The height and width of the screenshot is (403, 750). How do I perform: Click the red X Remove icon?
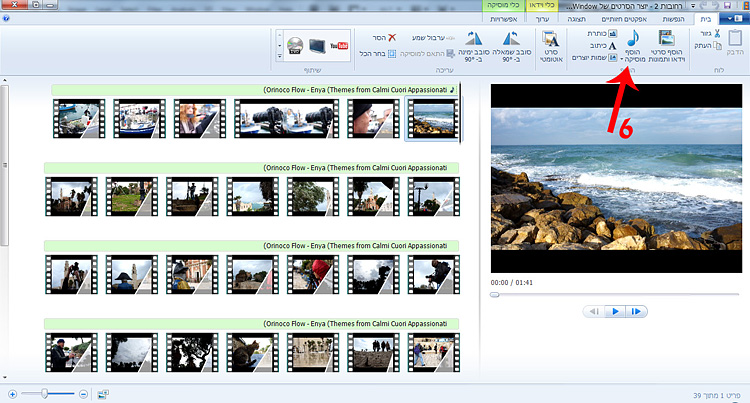tap(393, 38)
